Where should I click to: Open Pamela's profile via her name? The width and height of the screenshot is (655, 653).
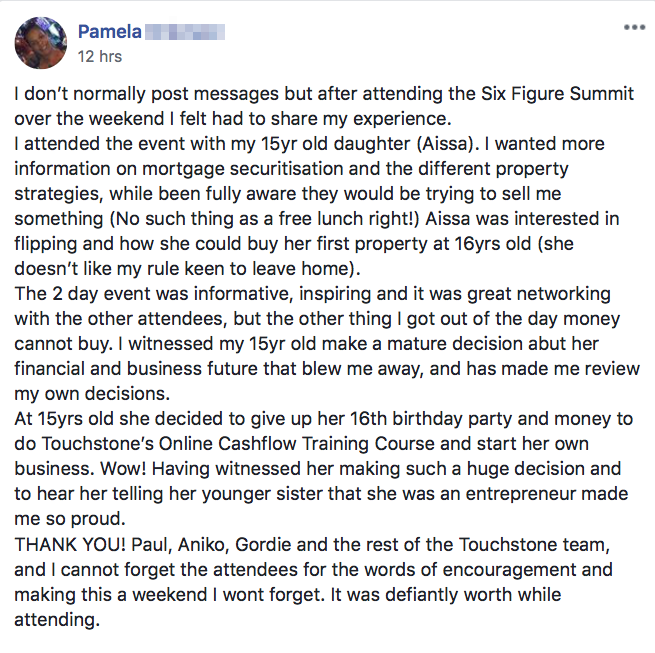point(110,32)
